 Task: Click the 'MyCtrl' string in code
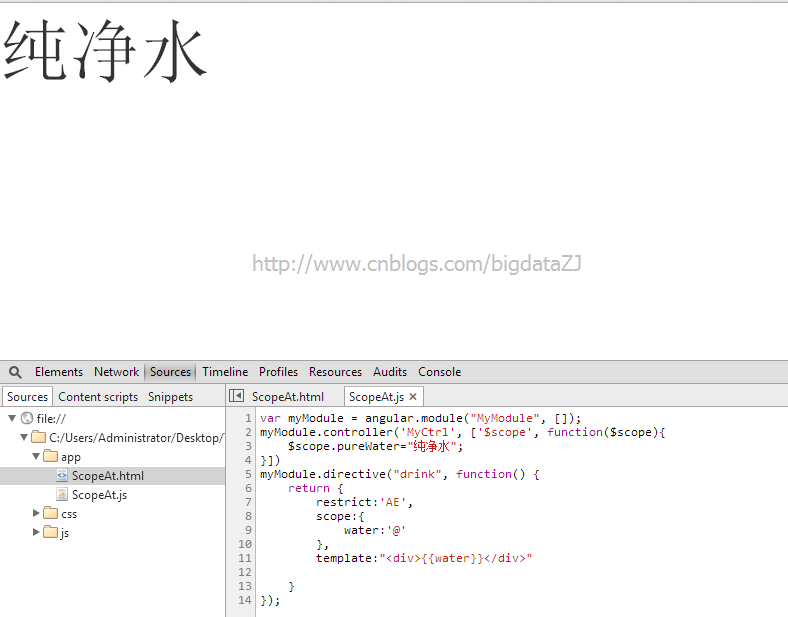pos(427,432)
